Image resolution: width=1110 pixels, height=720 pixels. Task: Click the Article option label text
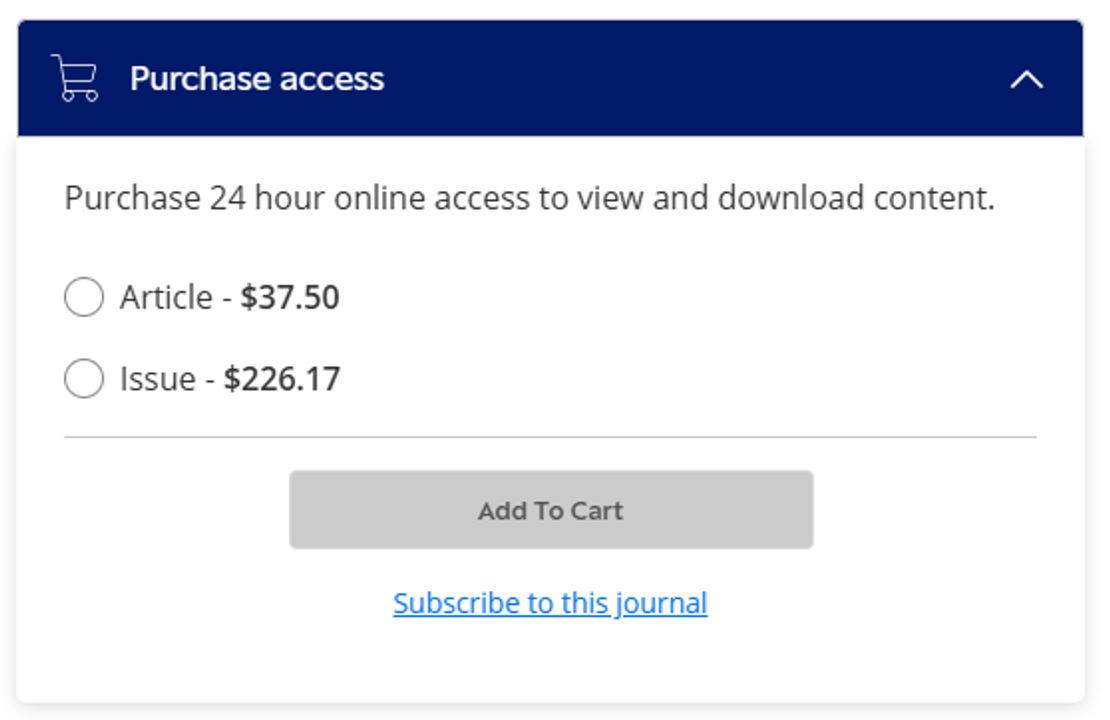click(166, 297)
